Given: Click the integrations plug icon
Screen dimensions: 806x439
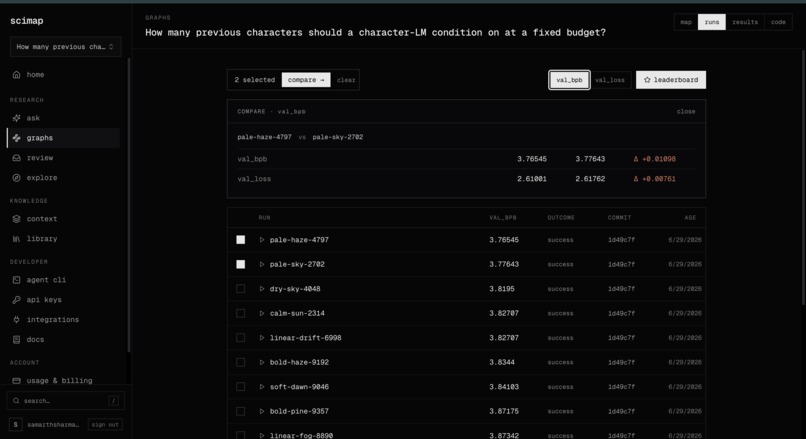Looking at the screenshot, I should click(x=16, y=320).
